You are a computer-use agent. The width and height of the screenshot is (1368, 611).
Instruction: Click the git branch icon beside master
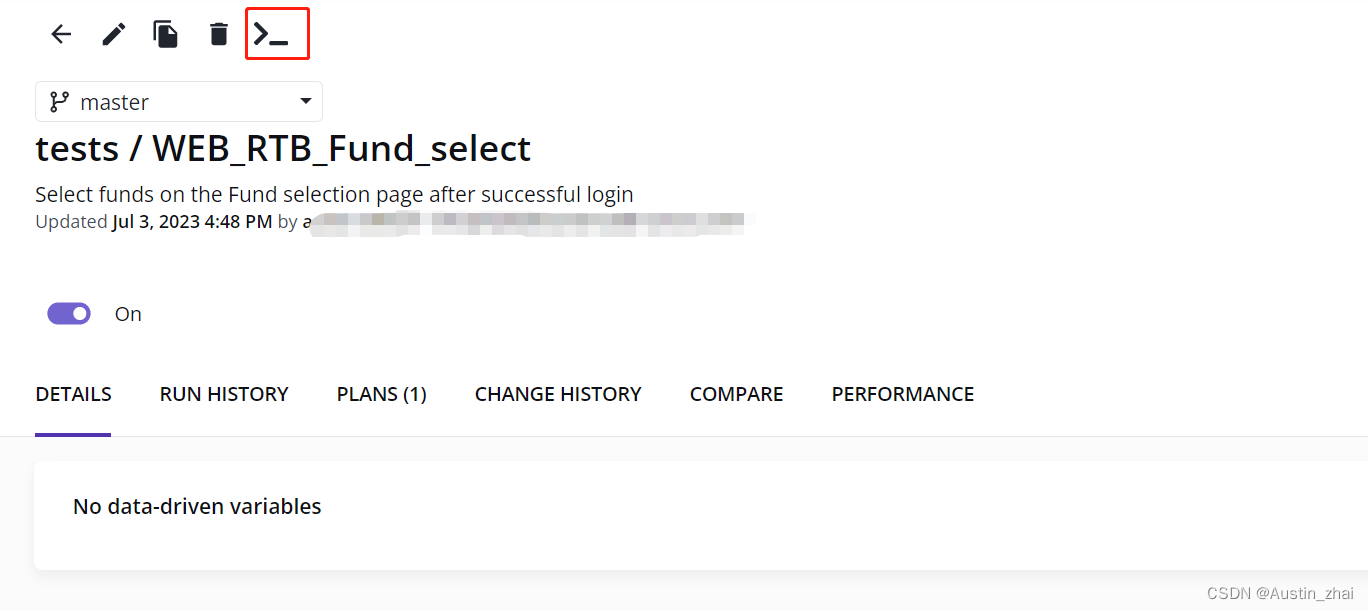[59, 102]
